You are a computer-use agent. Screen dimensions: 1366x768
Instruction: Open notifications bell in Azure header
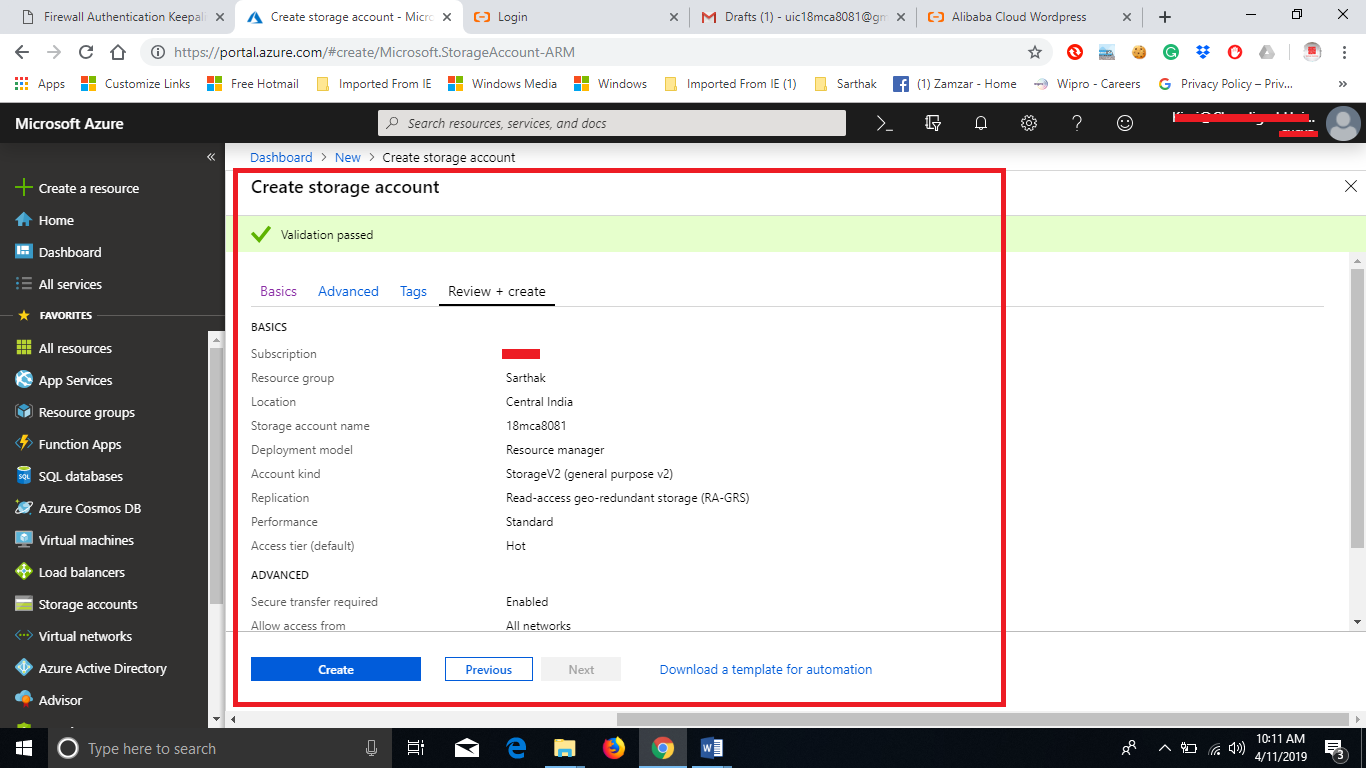[981, 123]
